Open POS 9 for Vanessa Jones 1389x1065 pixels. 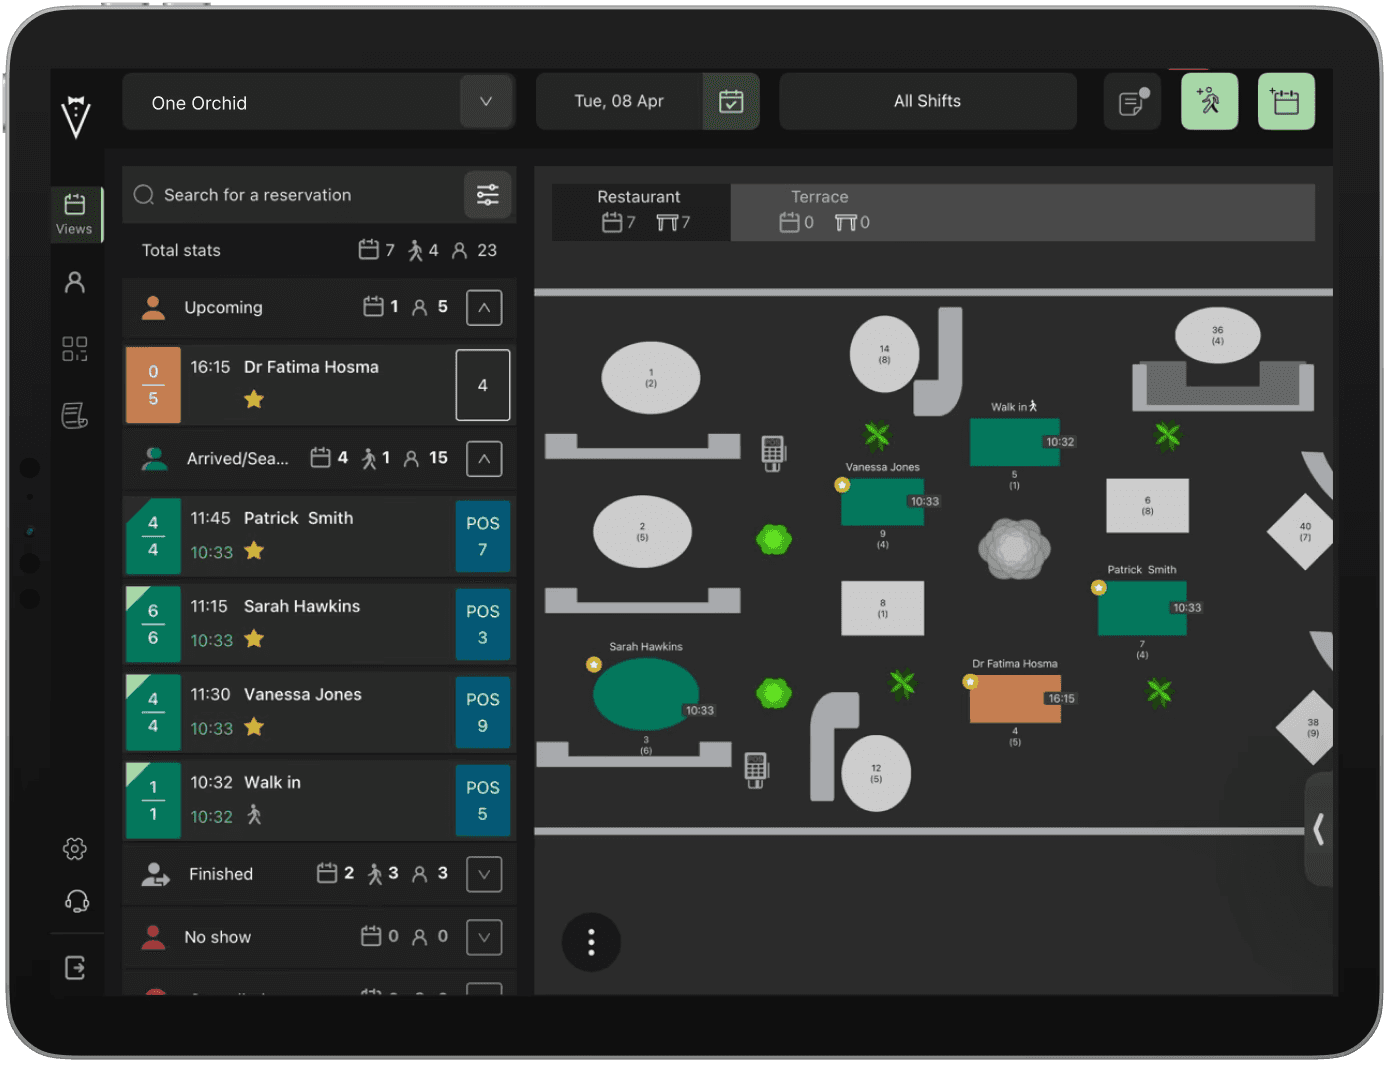coord(483,713)
